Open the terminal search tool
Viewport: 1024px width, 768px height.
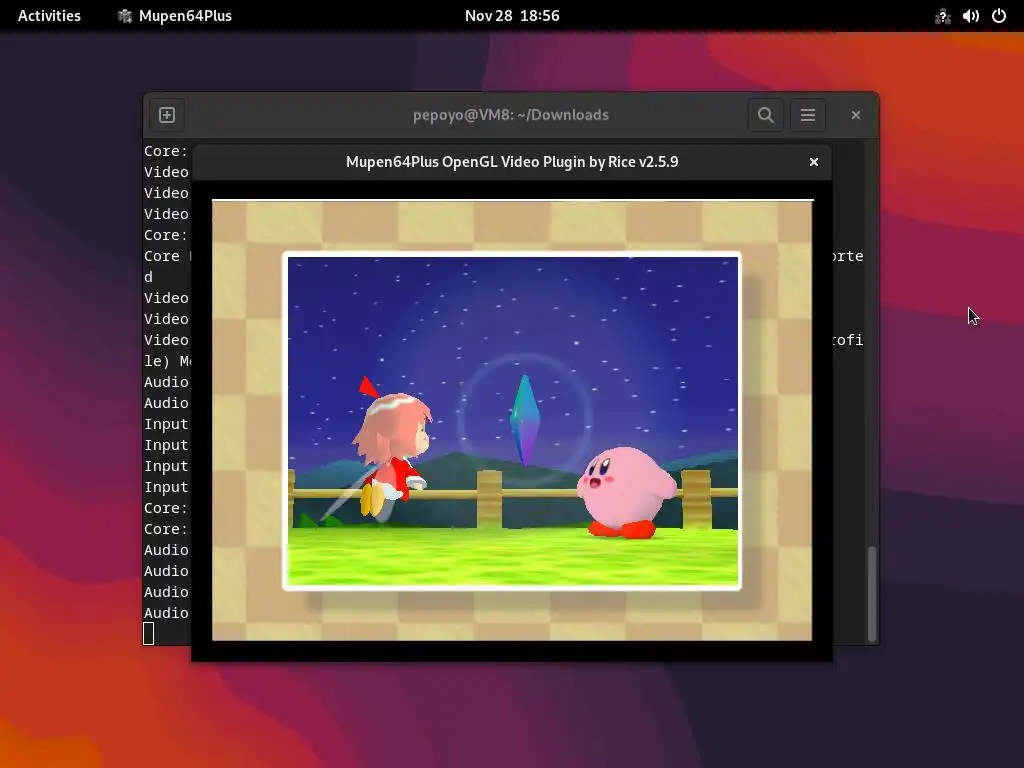765,115
